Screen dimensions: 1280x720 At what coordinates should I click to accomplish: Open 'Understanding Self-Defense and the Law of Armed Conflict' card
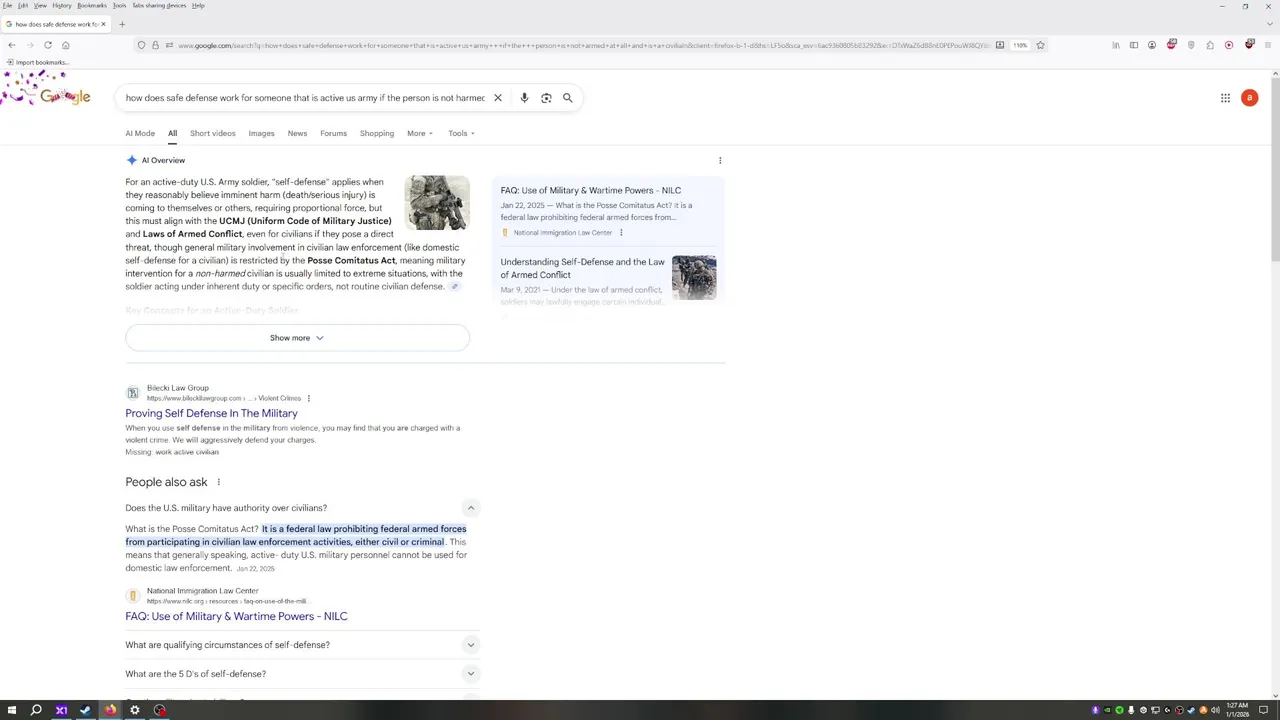[x=608, y=280]
